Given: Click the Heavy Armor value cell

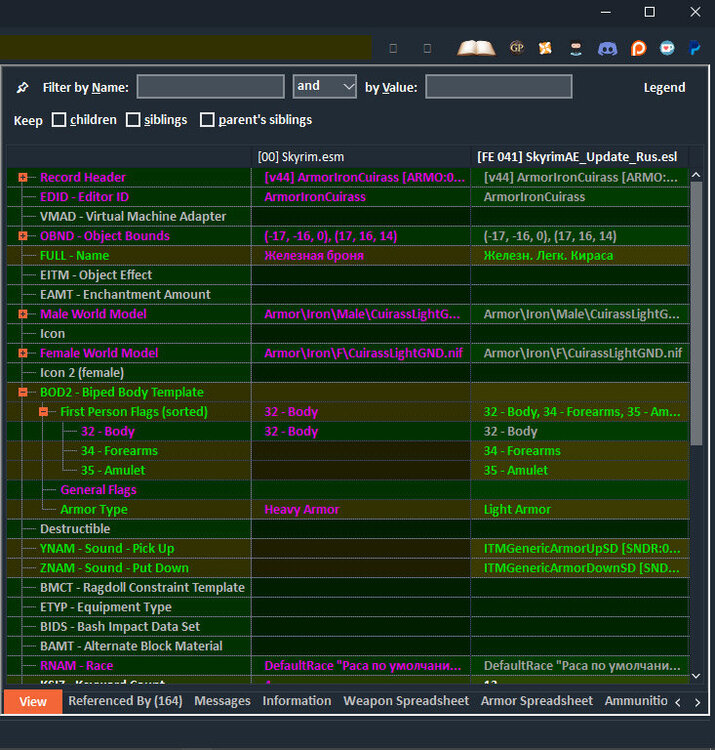Looking at the screenshot, I should click(361, 509).
